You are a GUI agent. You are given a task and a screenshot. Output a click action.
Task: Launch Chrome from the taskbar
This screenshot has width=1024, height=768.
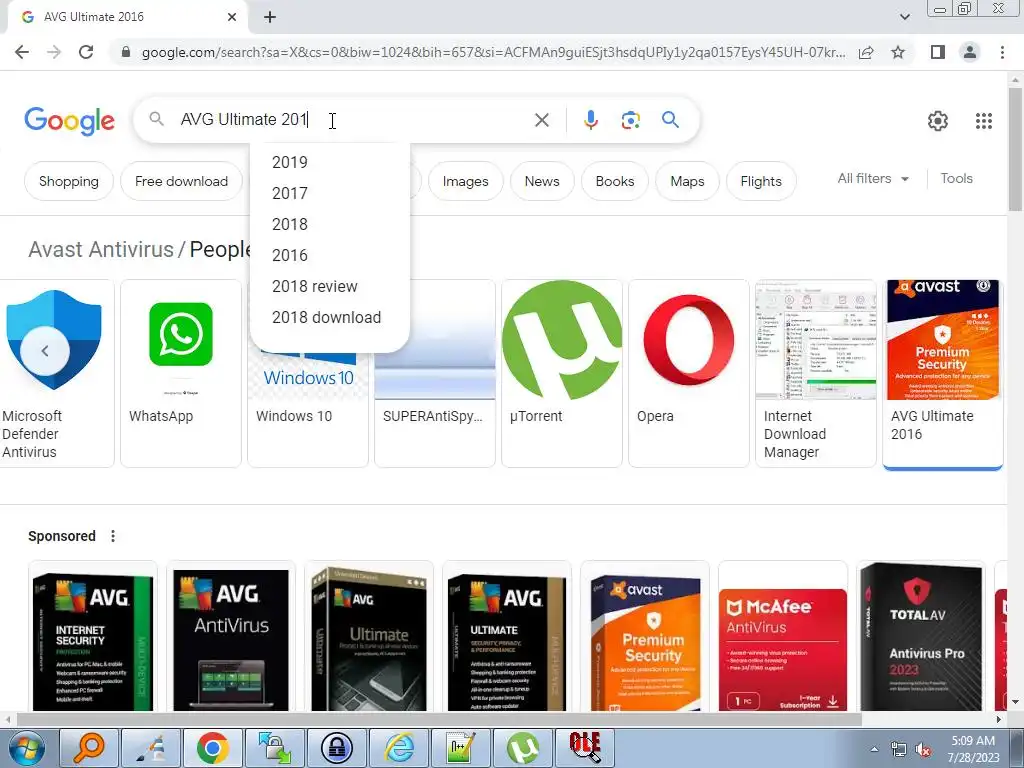[x=212, y=748]
